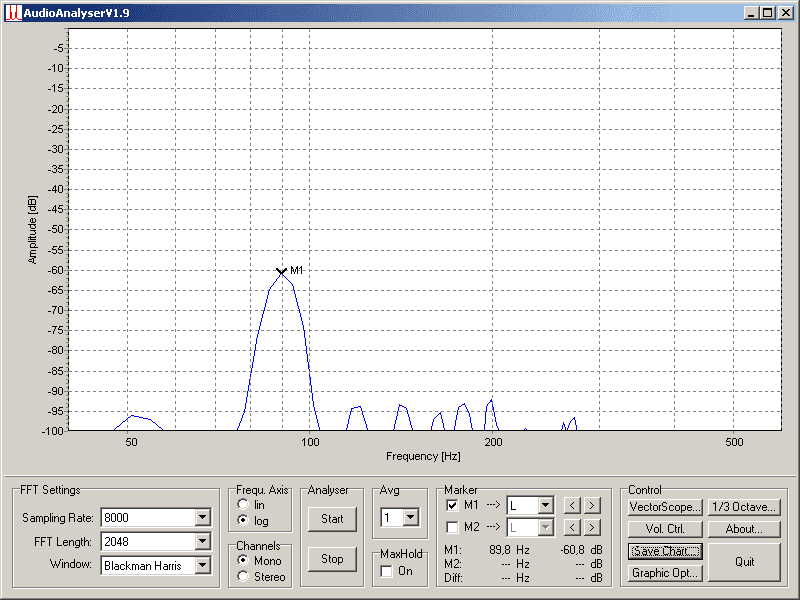Open the Window function dropdown

point(203,565)
